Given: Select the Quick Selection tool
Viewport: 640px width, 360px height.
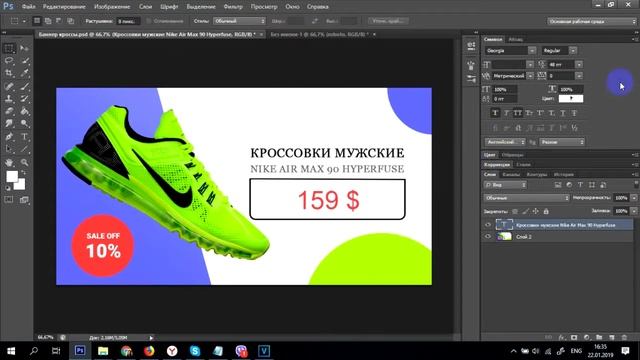Looking at the screenshot, I should click(x=24, y=61).
